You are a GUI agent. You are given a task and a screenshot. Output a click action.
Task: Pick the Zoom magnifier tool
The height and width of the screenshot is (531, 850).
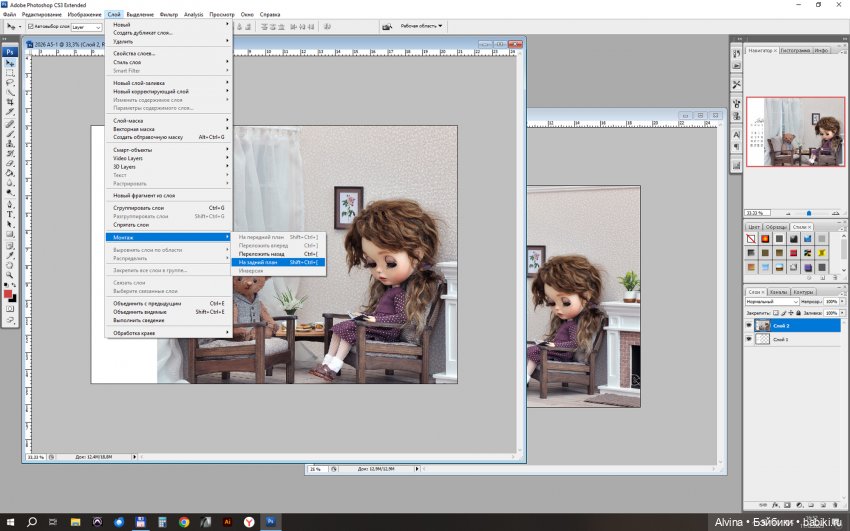pyautogui.click(x=10, y=276)
